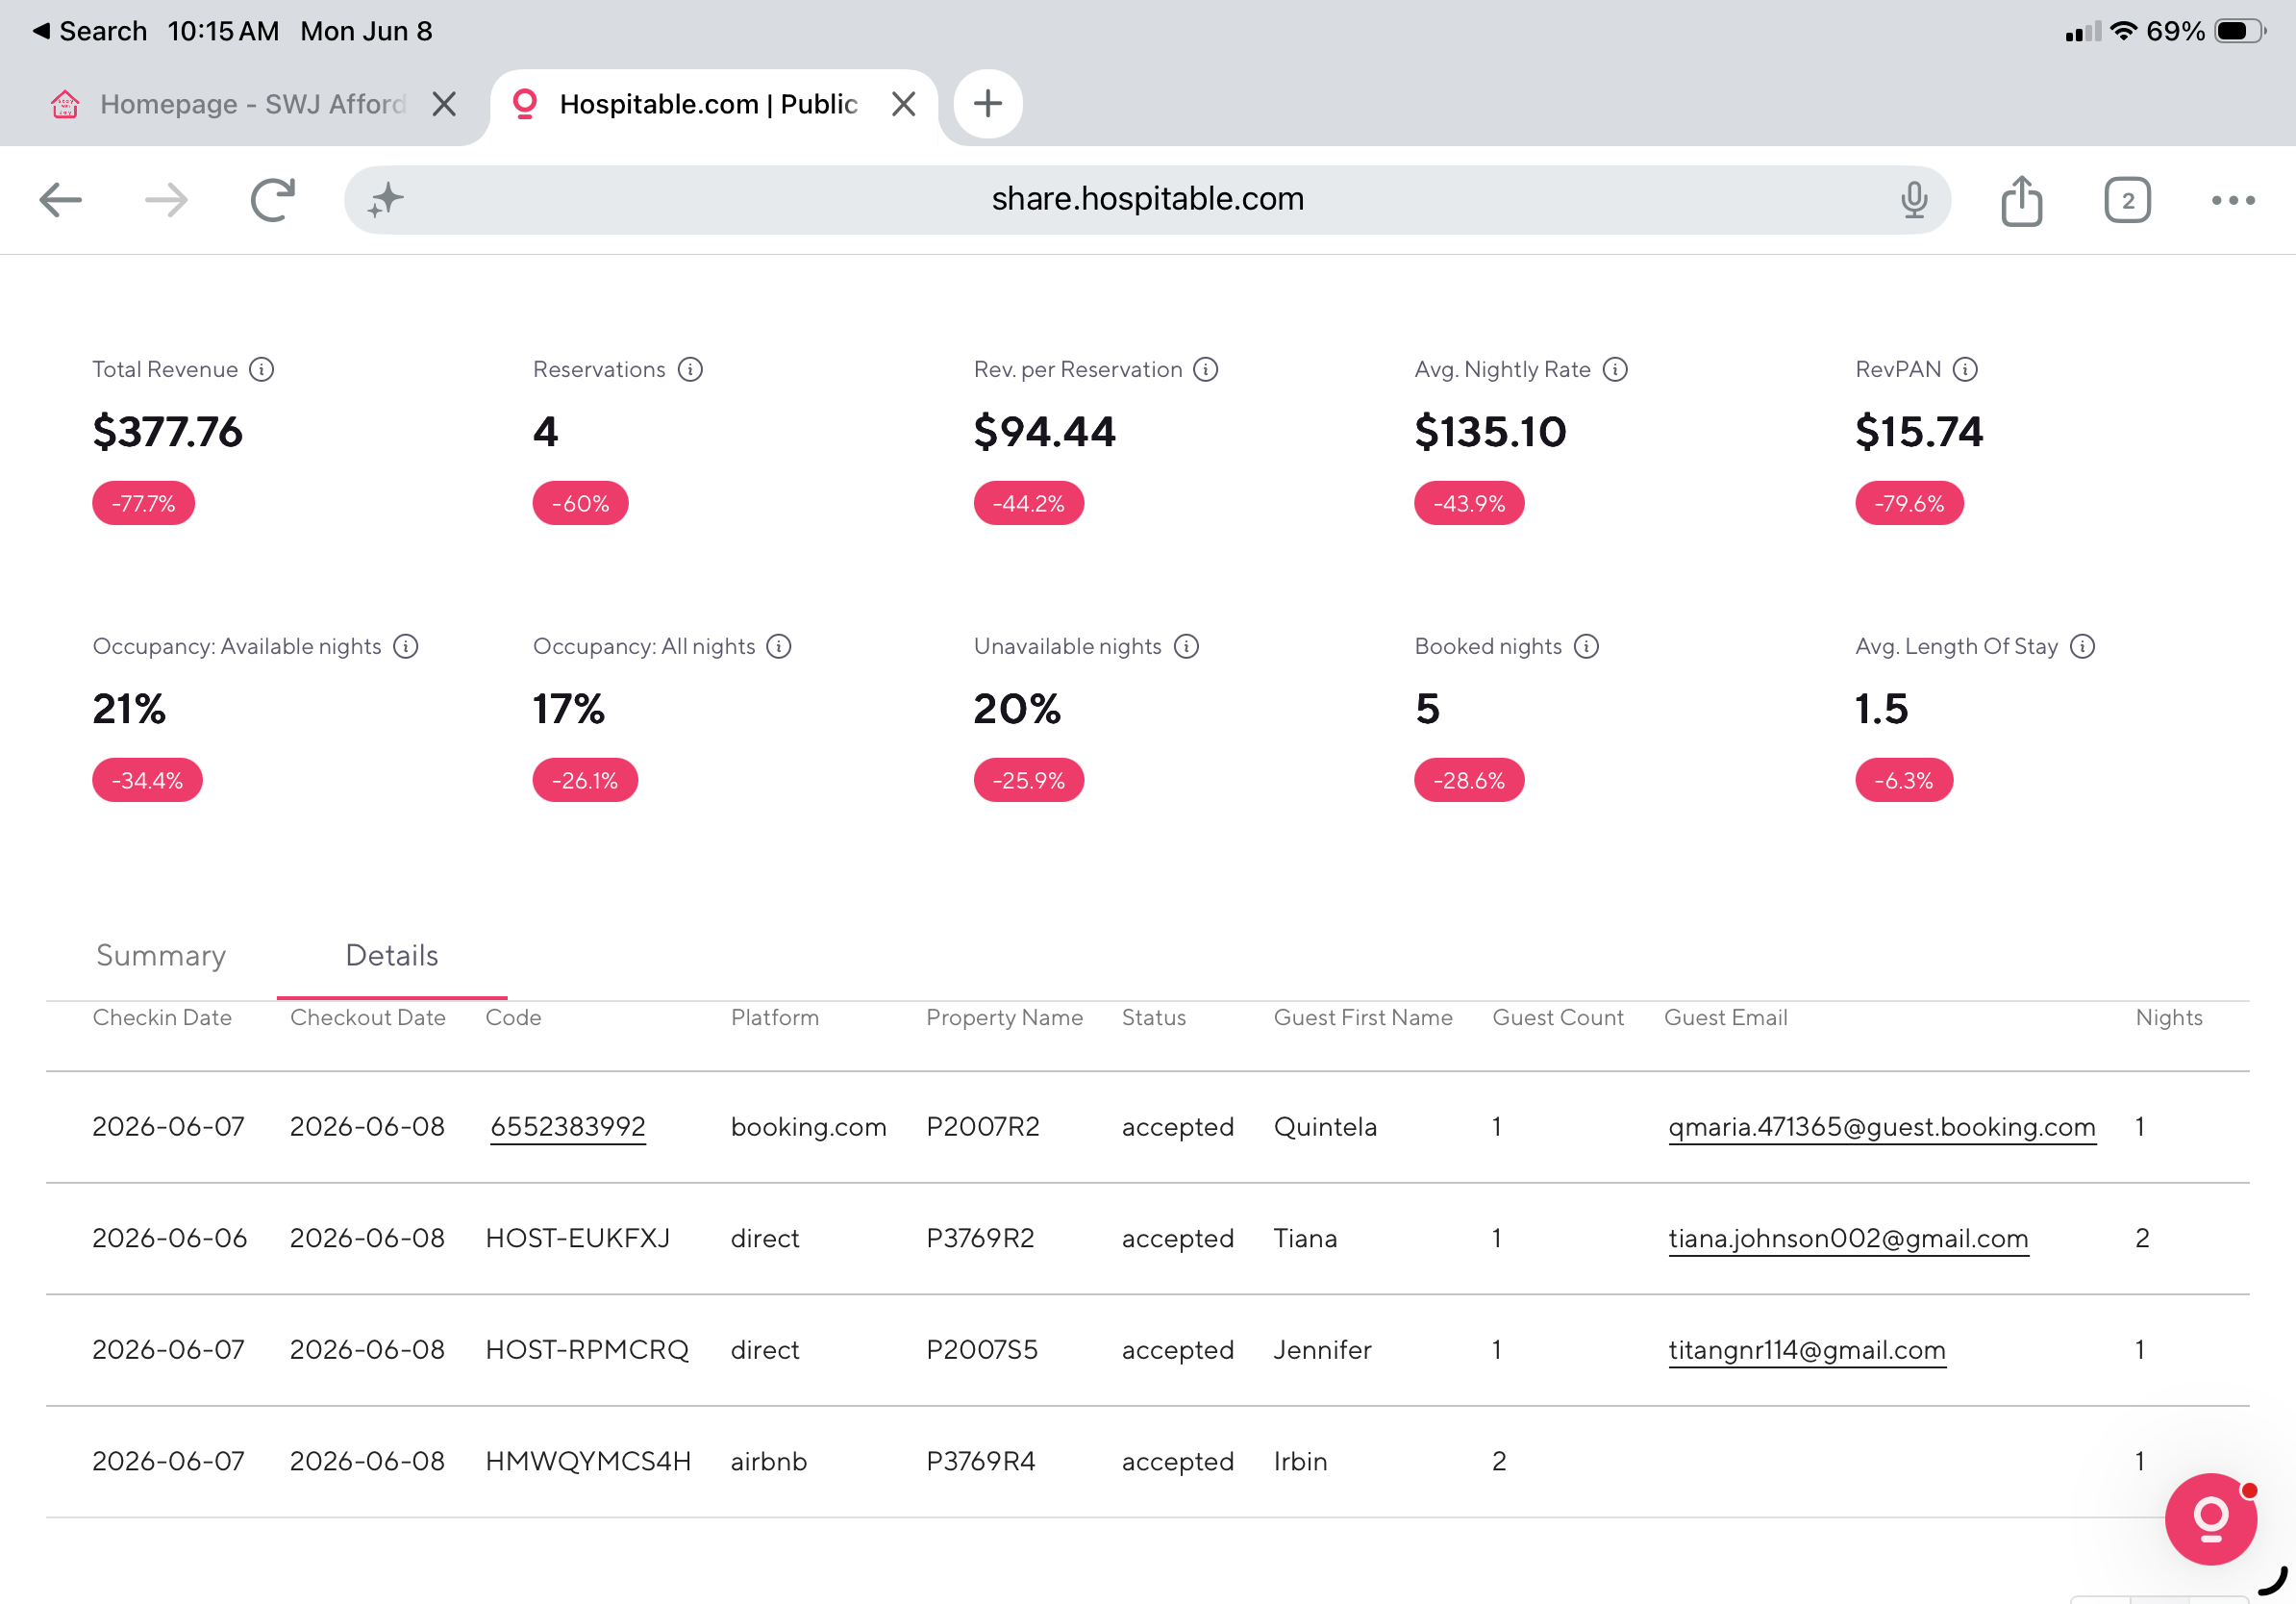Open a new browser tab with plus
The height and width of the screenshot is (1604, 2296).
point(987,103)
